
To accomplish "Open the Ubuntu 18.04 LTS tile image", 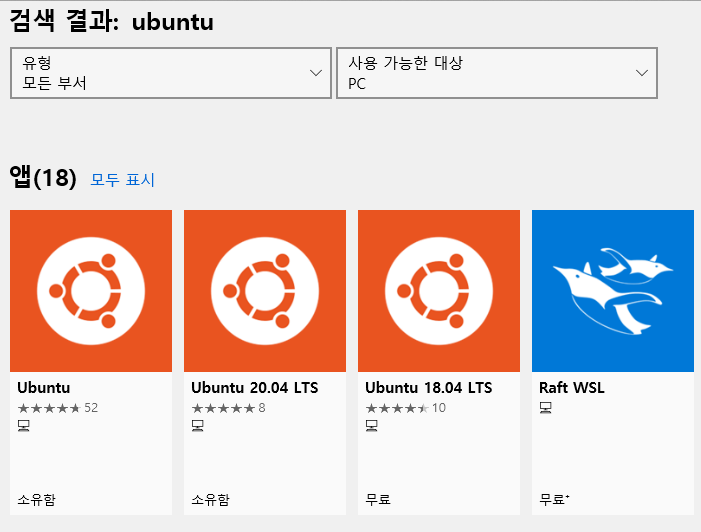I will coord(439,291).
